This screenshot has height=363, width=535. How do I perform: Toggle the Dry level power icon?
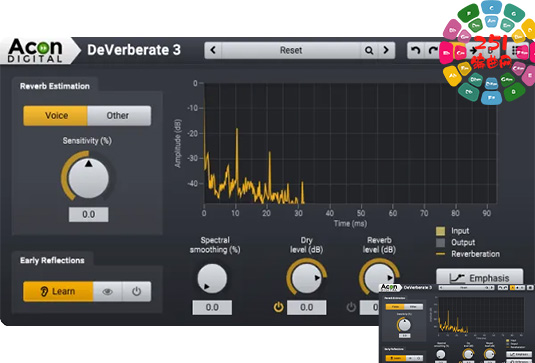tap(278, 307)
